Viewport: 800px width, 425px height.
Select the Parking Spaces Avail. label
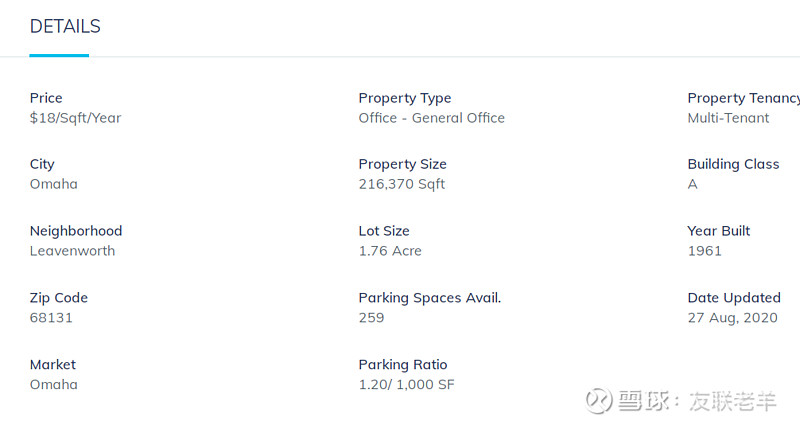tap(429, 298)
